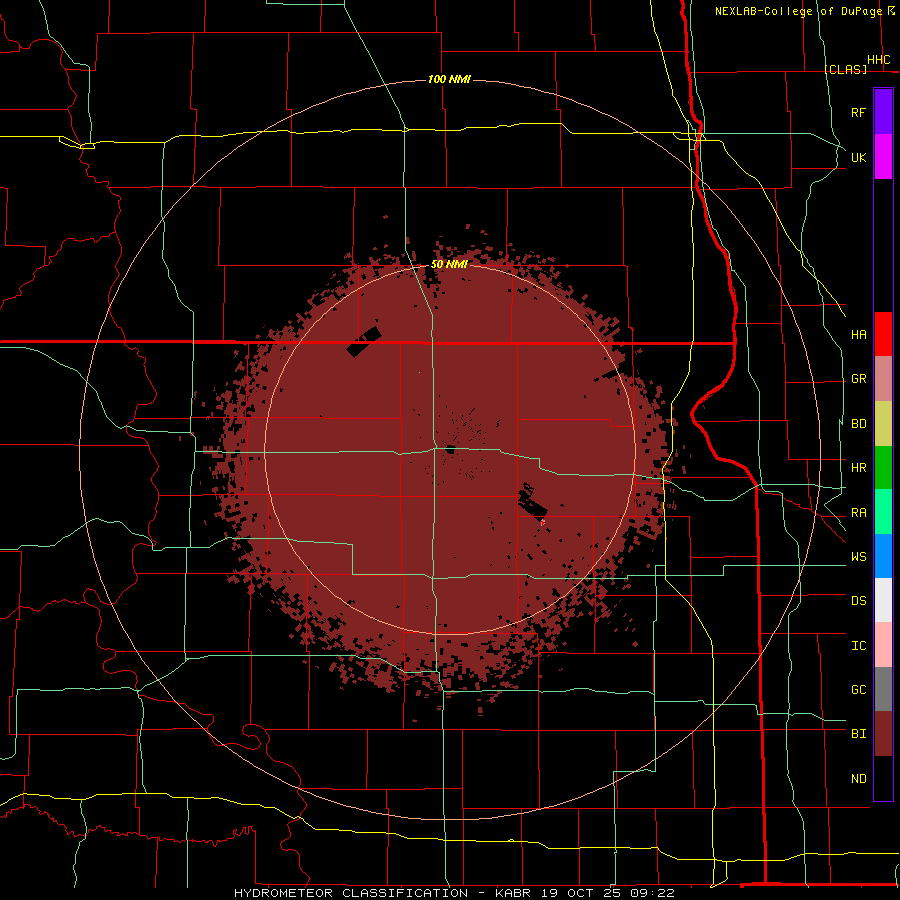Click the 'KABR' station identifier in the caption
This screenshot has width=900, height=900.
point(514,893)
